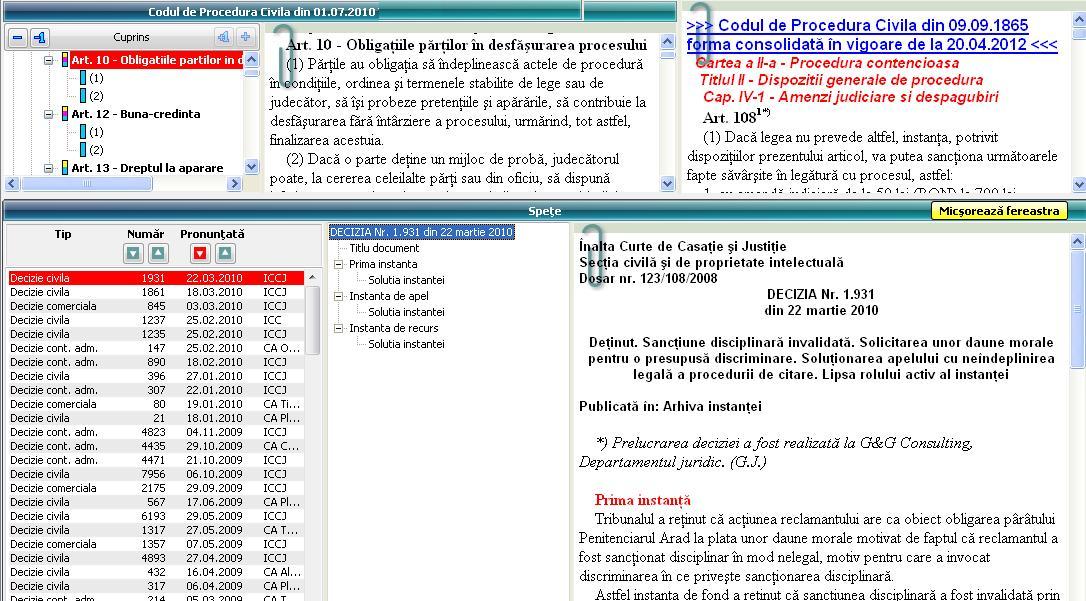Click the minus collapse button beside Cuprins
This screenshot has width=1086, height=601.
pyautogui.click(x=18, y=37)
